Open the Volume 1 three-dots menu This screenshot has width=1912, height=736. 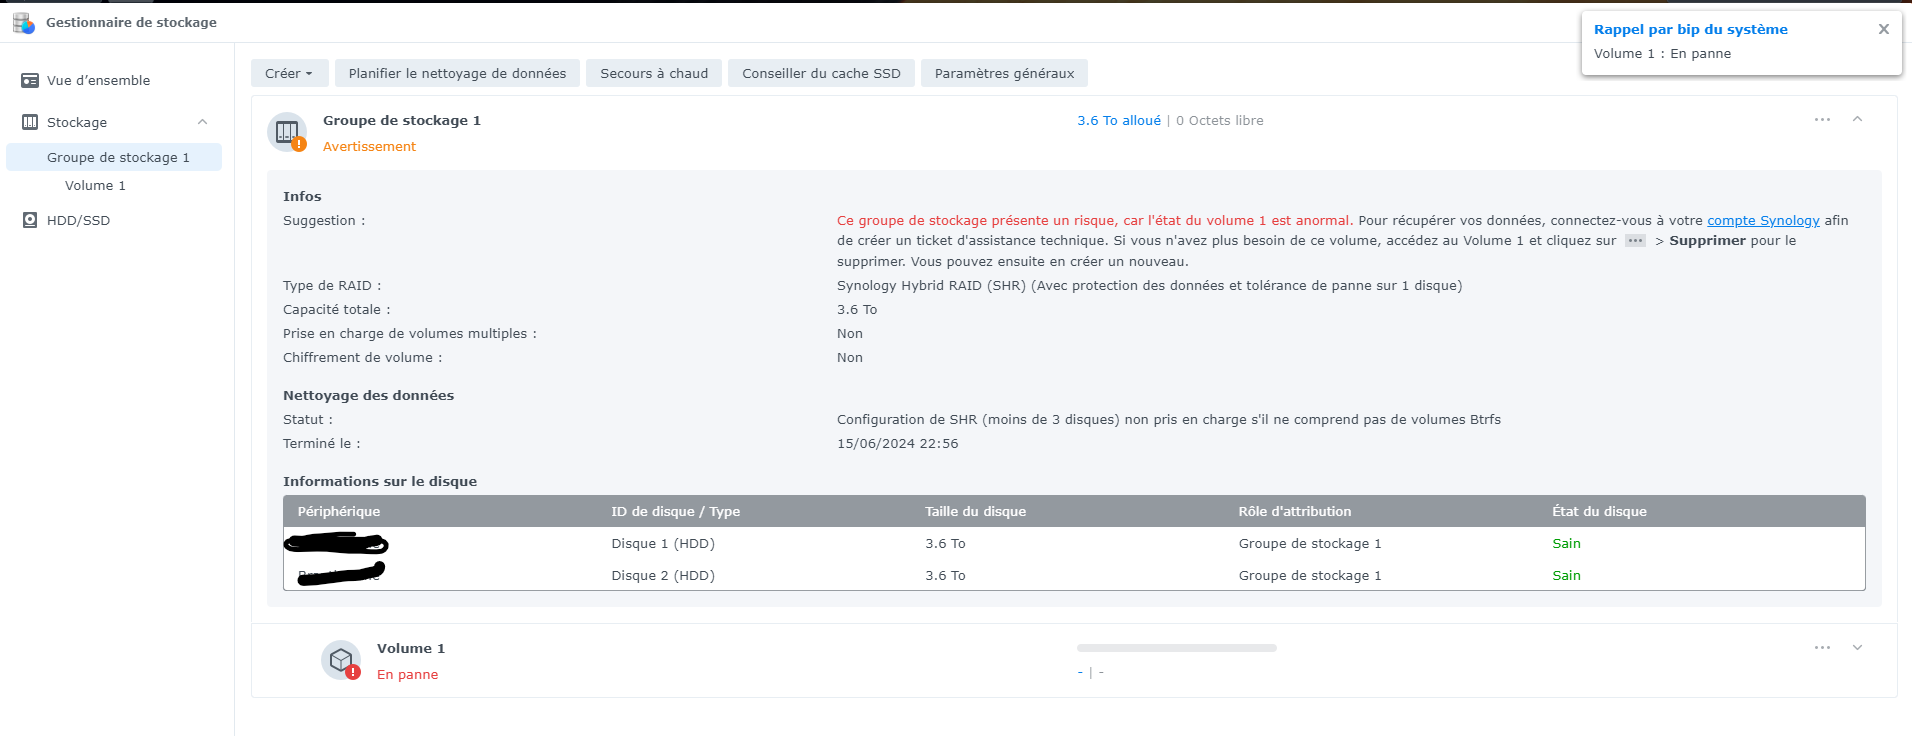point(1822,647)
